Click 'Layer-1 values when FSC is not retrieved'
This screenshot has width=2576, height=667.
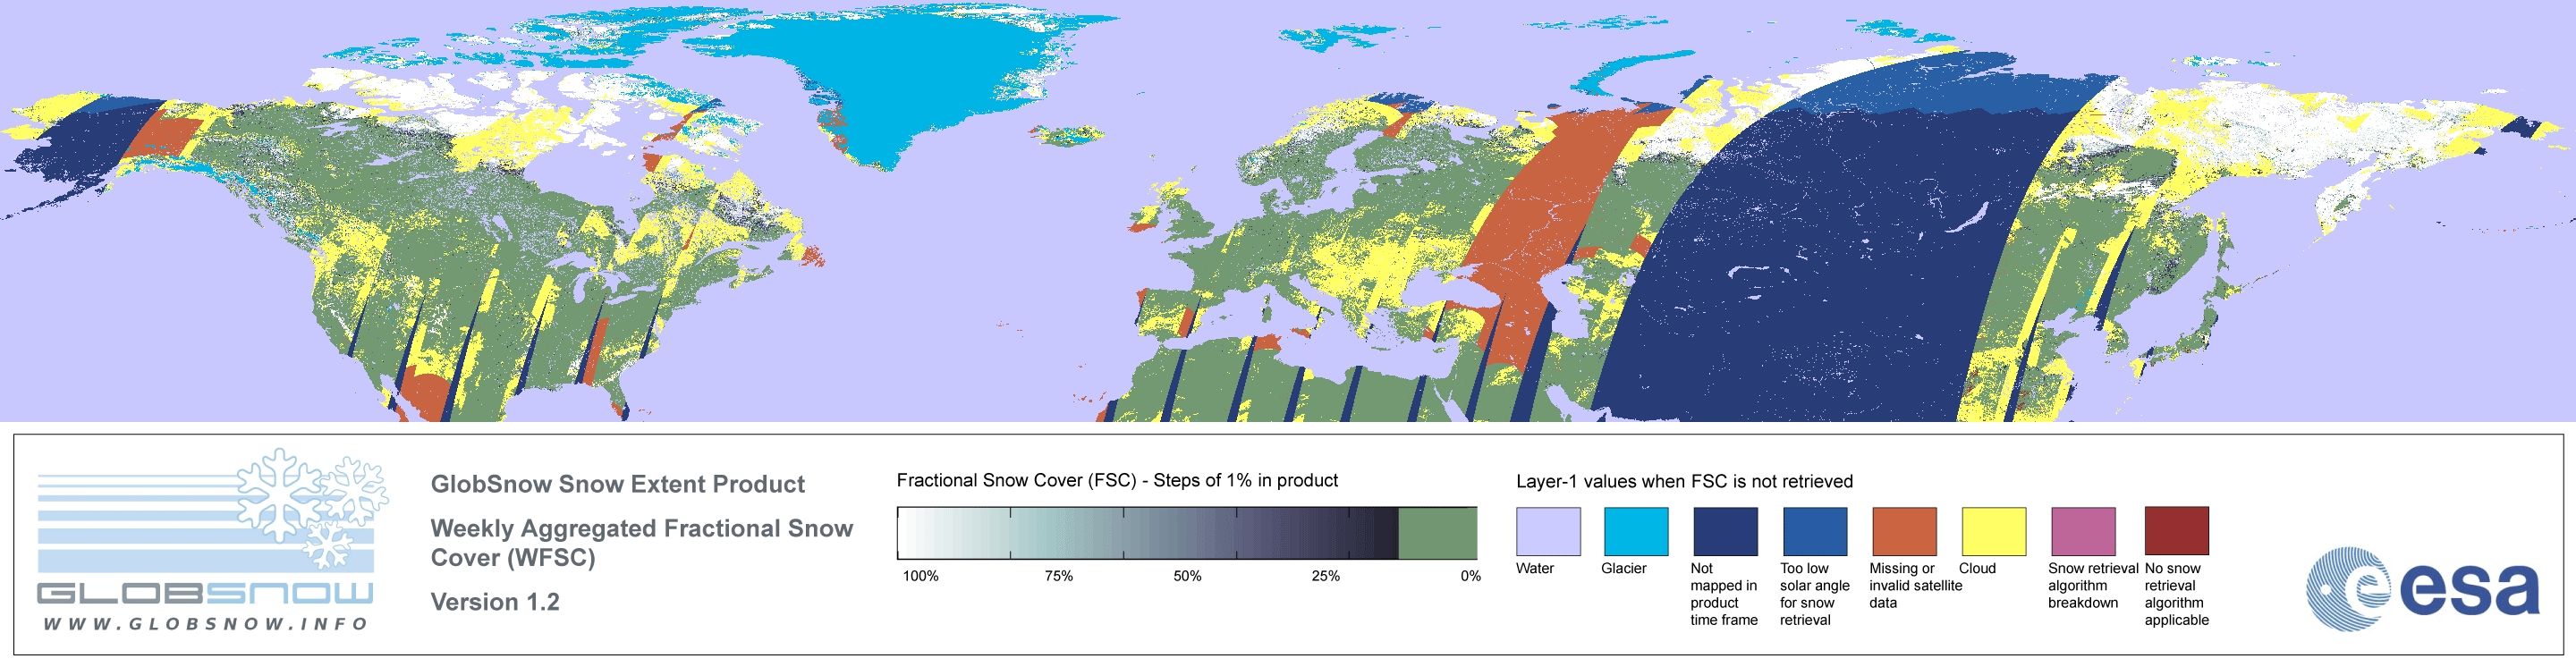click(1684, 481)
